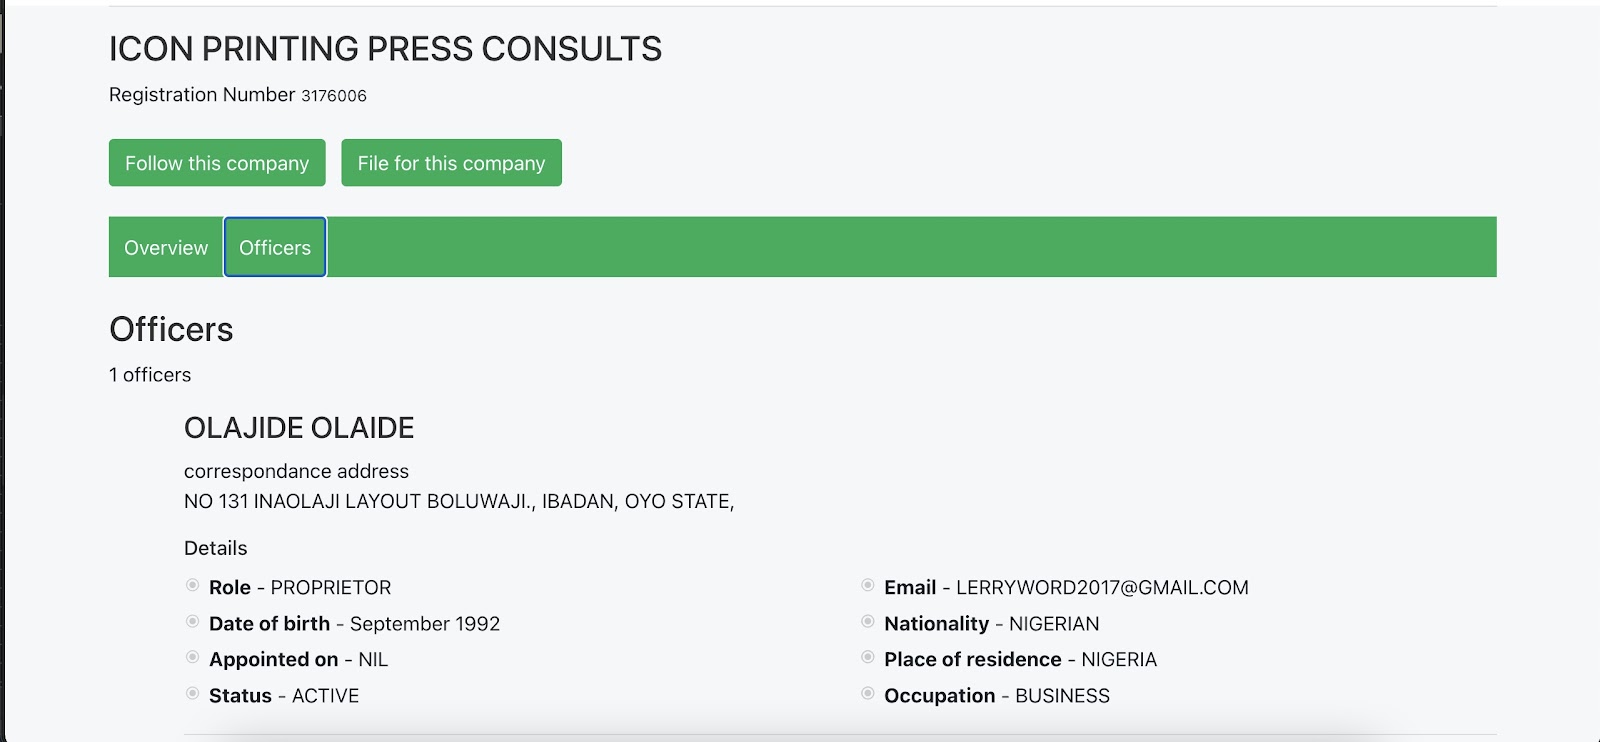The image size is (1600, 742).
Task: Click the bullet icon beside Place of residence
Action: [868, 658]
